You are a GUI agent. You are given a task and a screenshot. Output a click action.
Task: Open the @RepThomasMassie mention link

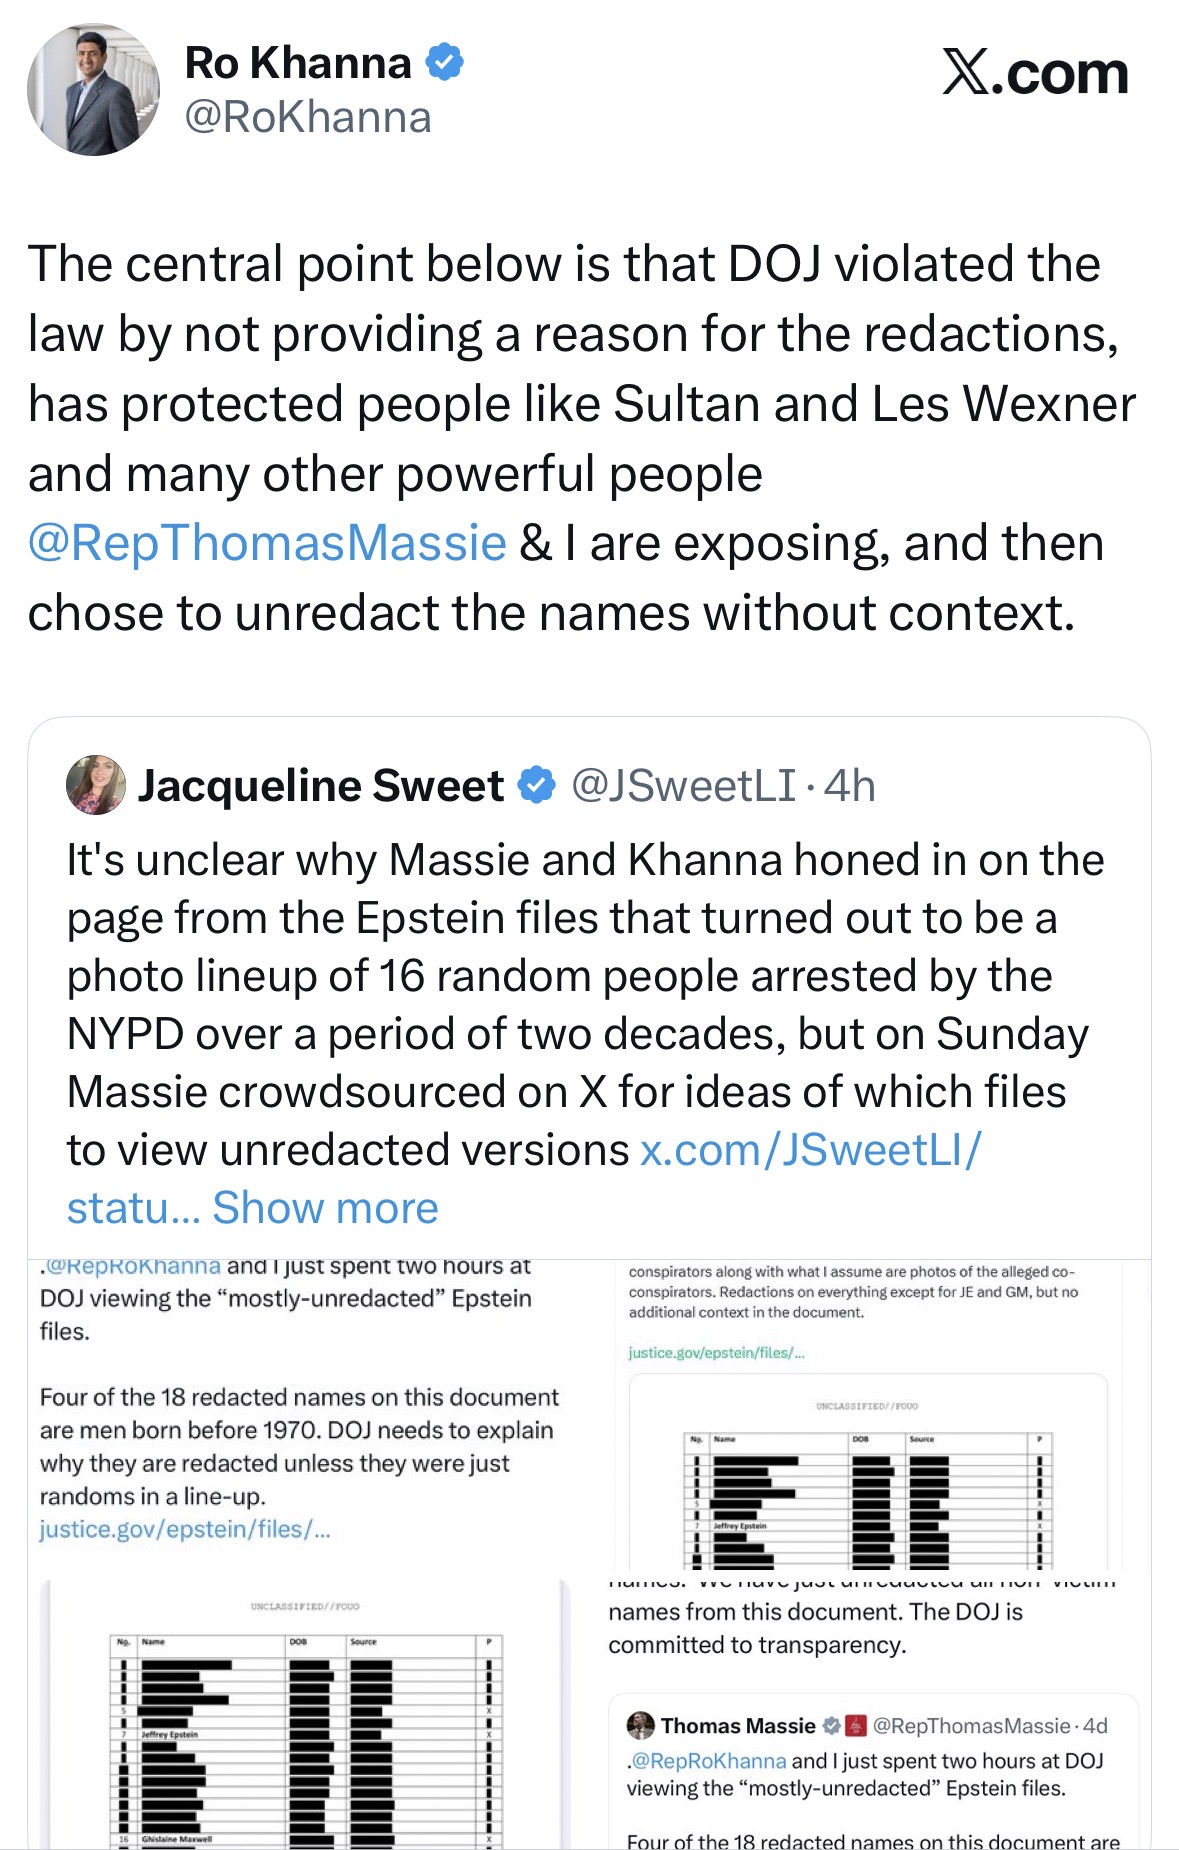pyautogui.click(x=267, y=543)
